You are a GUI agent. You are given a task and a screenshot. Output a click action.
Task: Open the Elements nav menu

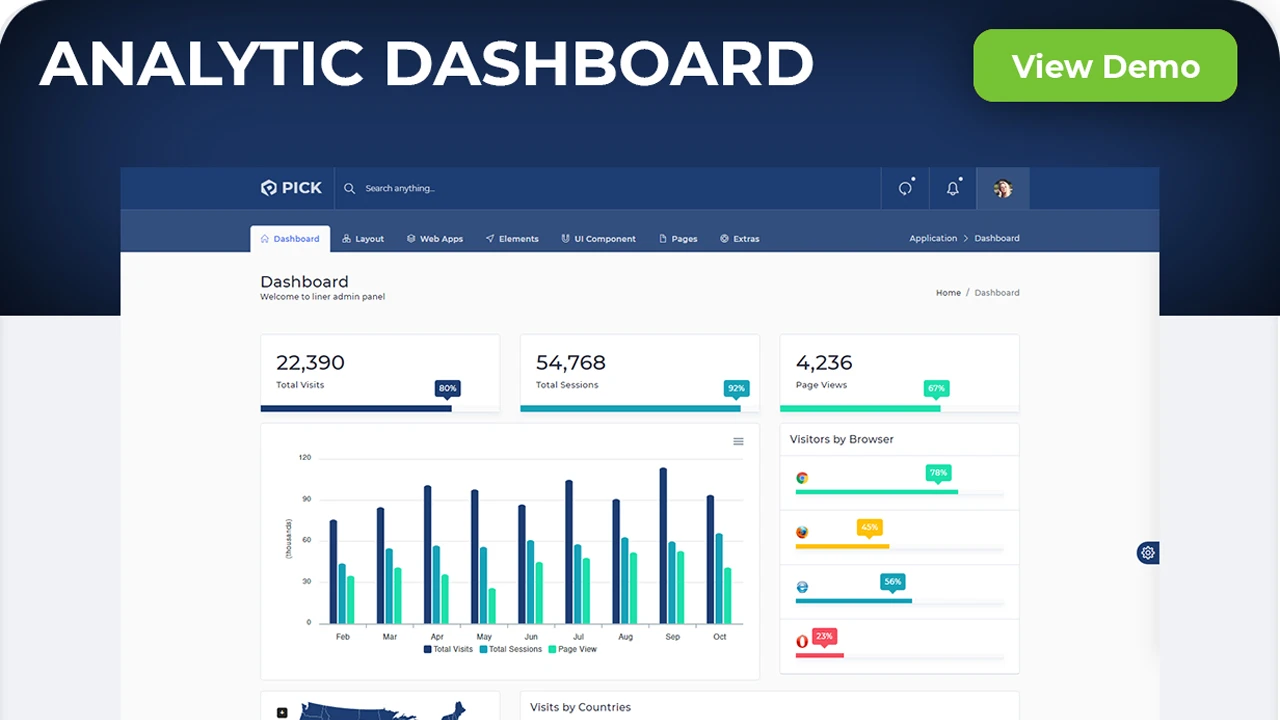512,239
